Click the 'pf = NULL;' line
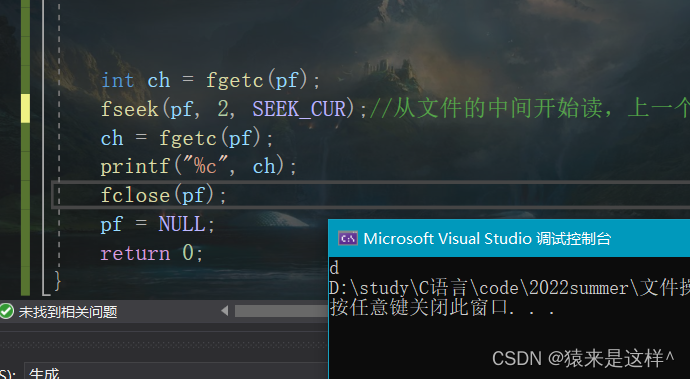Image resolution: width=690 pixels, height=379 pixels. click(158, 224)
